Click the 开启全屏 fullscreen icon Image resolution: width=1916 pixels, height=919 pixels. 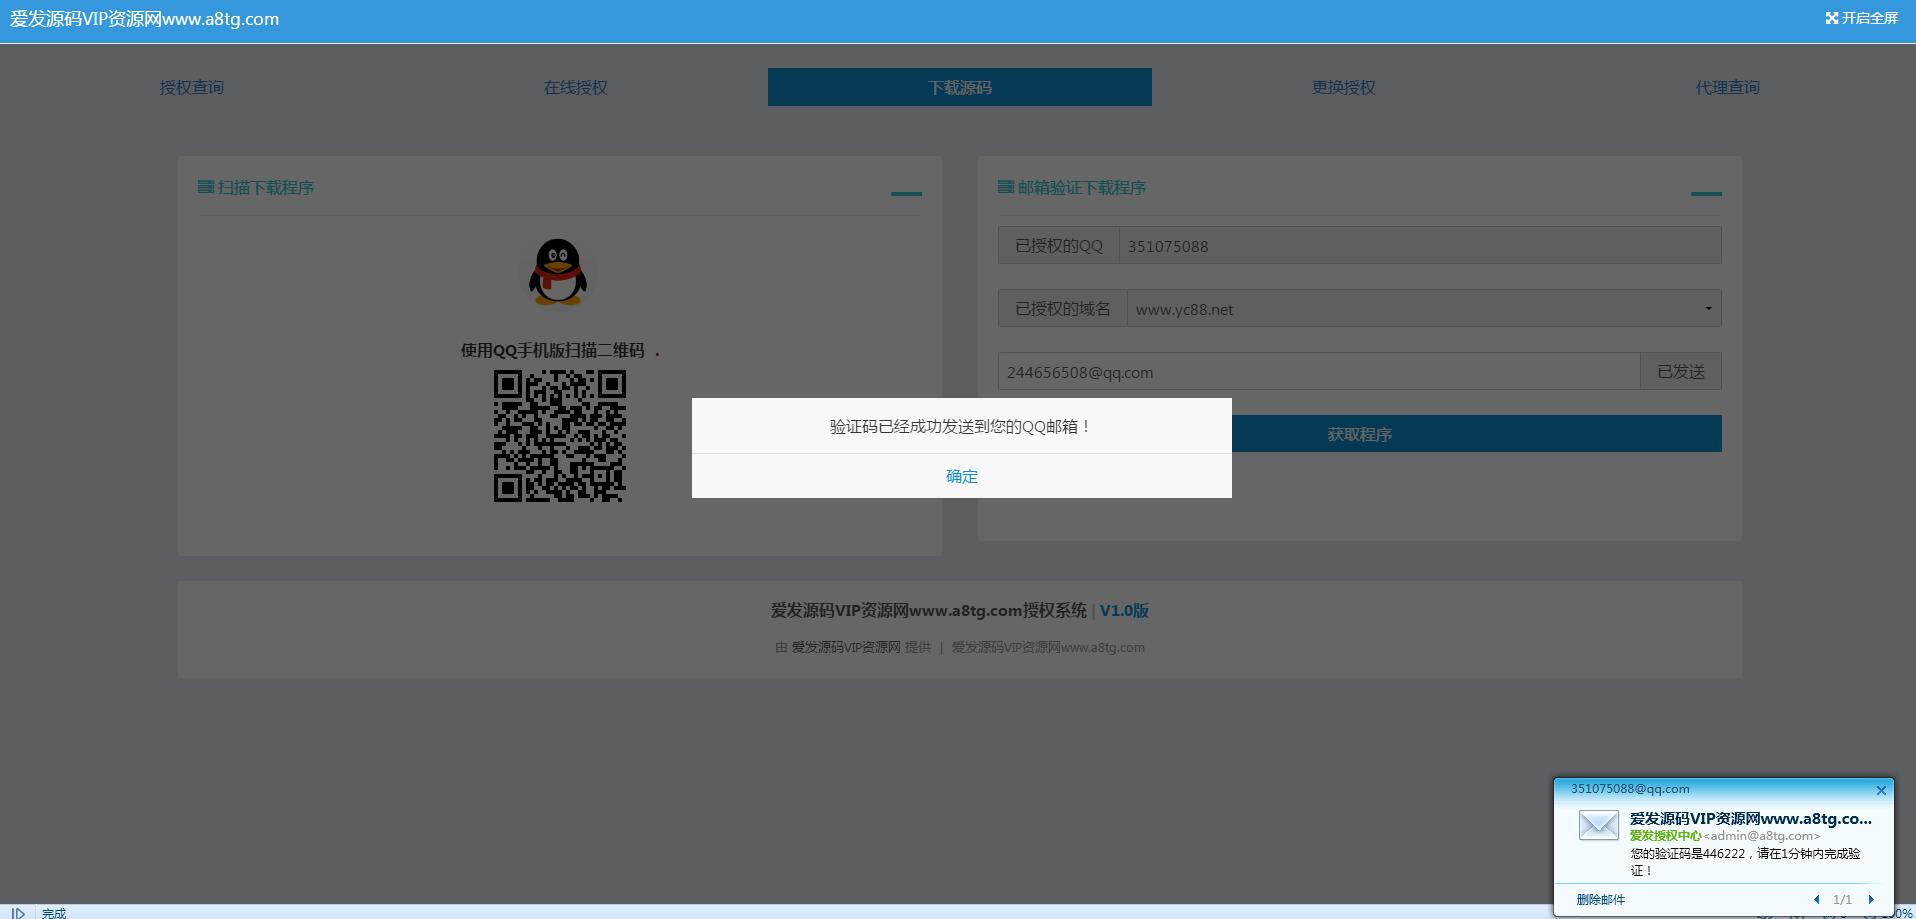1831,18
